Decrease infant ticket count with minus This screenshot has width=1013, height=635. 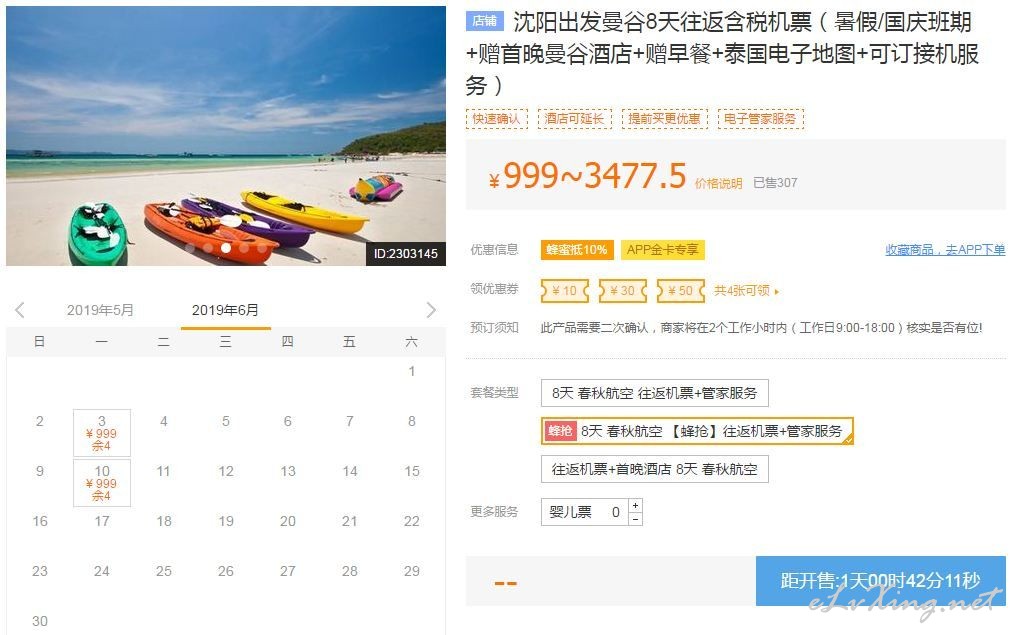(x=636, y=519)
